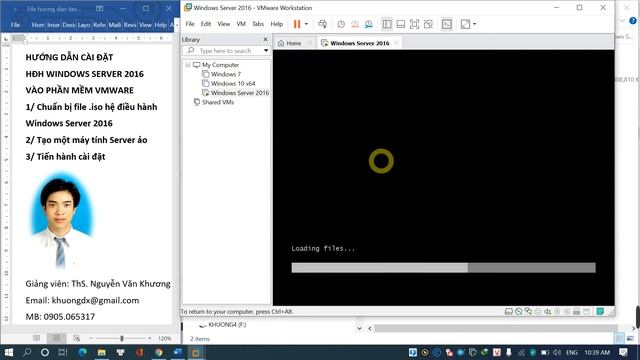Click the 120% zoom level in Word
This screenshot has height=360, width=640.
(x=164, y=338)
